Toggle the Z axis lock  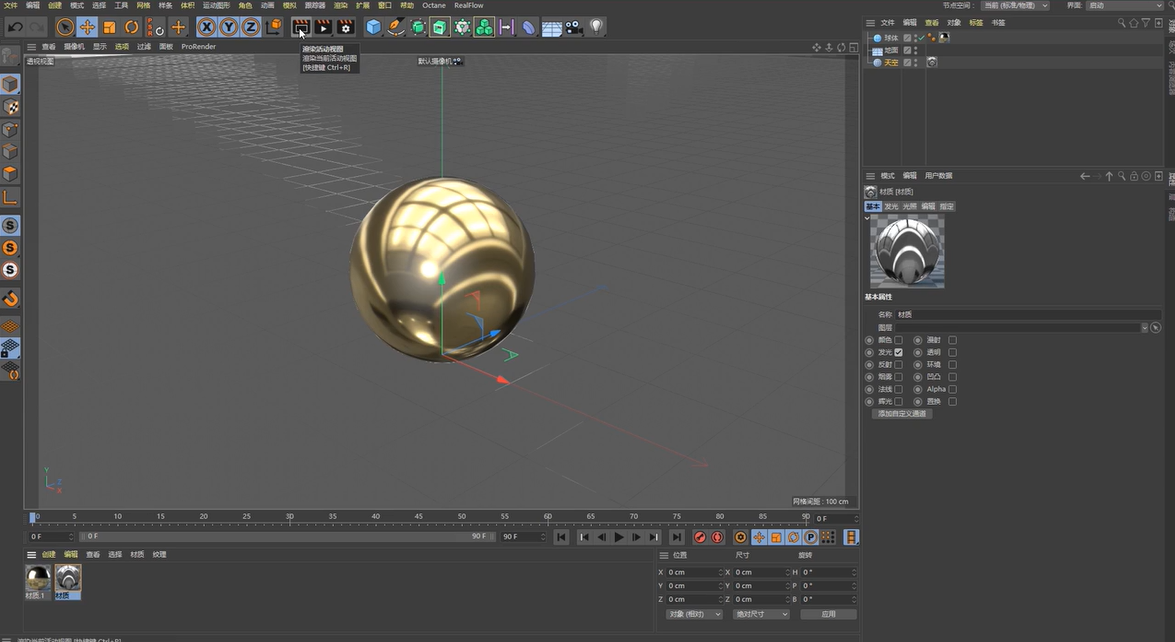(250, 28)
